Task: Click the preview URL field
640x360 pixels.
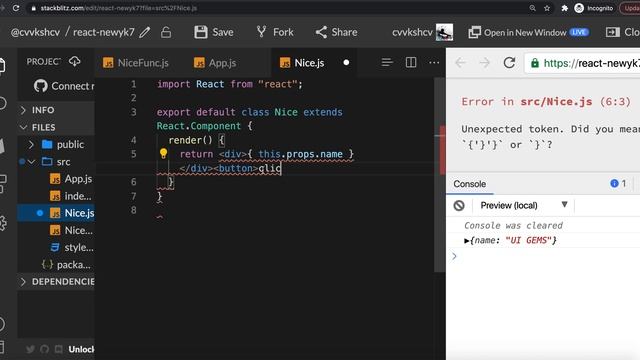Action: 582,63
